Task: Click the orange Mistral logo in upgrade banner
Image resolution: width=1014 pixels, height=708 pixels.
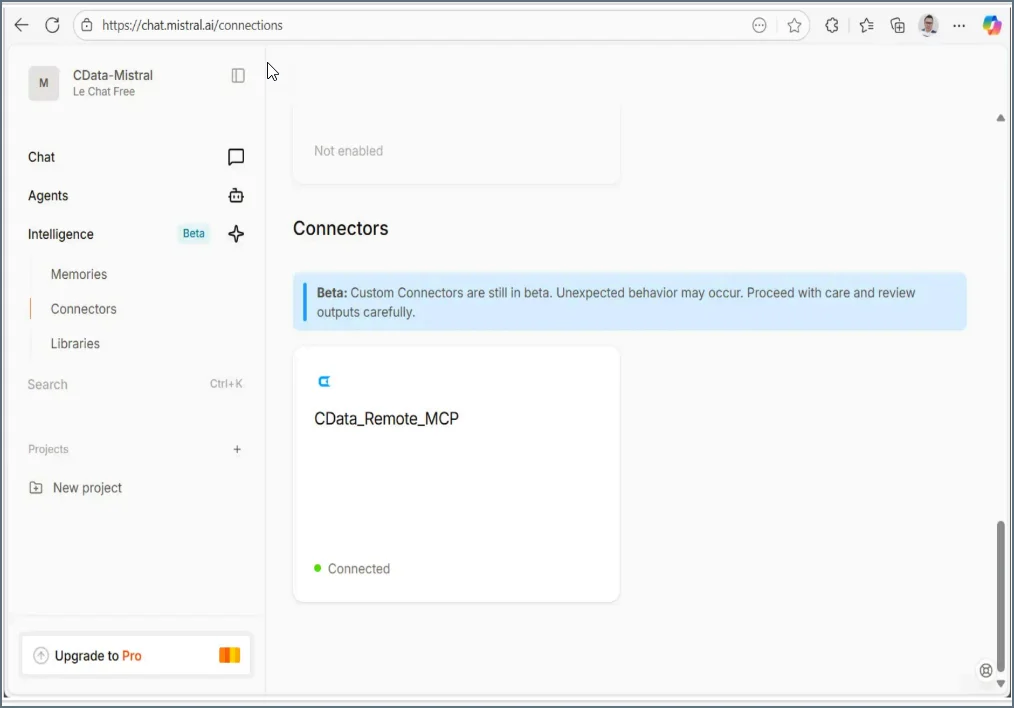Action: pyautogui.click(x=230, y=655)
